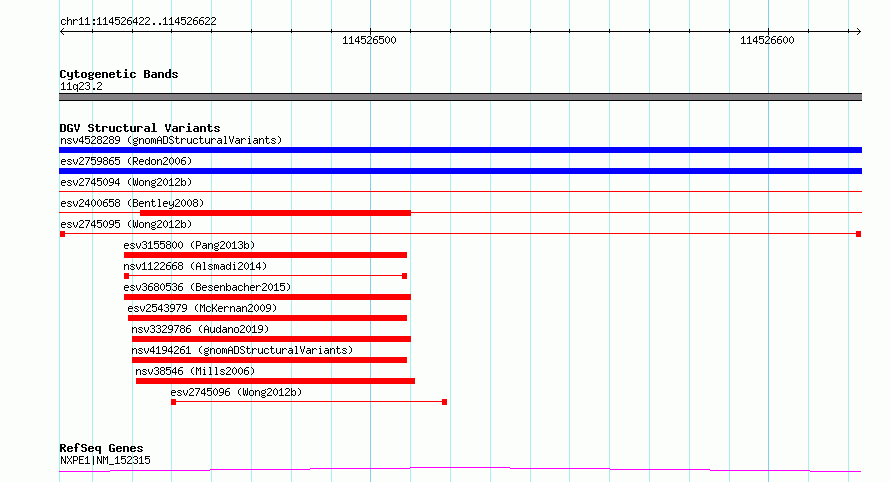
Task: Open gene label NXPE1|NM_152315
Action: (105, 460)
